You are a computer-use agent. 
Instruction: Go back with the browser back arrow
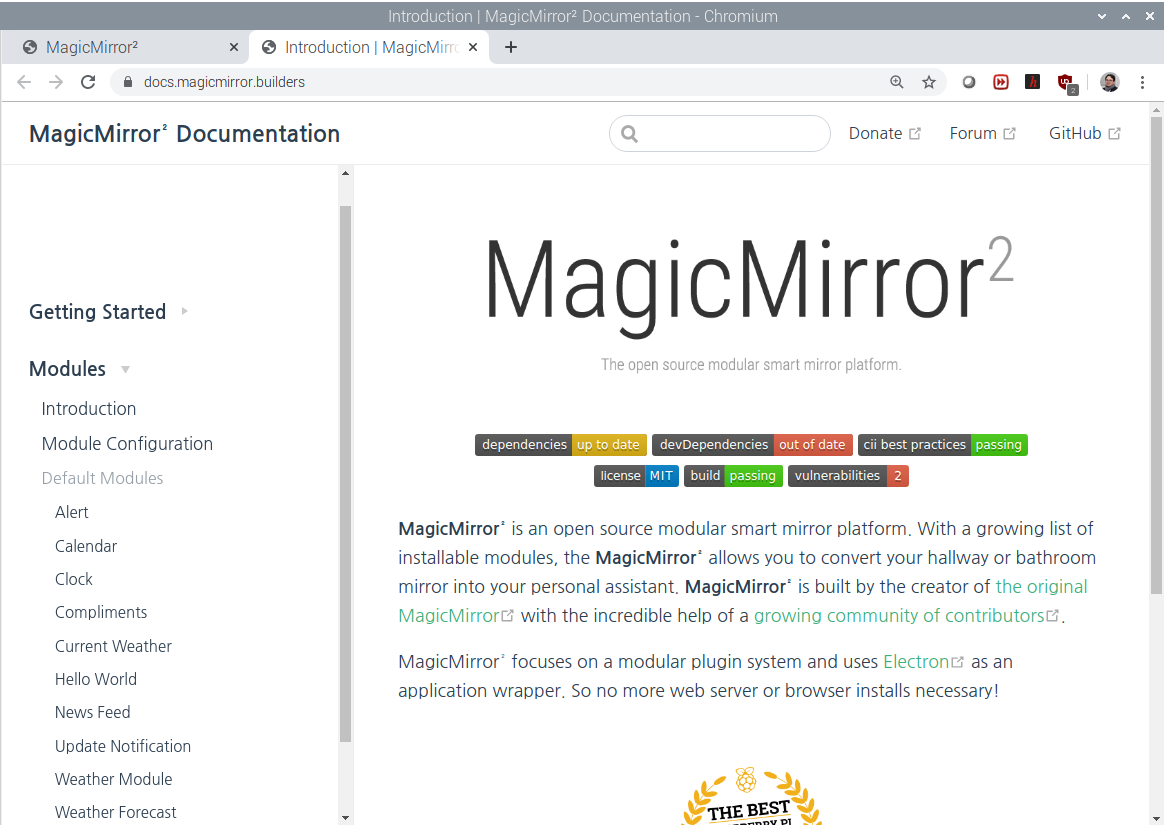tap(24, 82)
